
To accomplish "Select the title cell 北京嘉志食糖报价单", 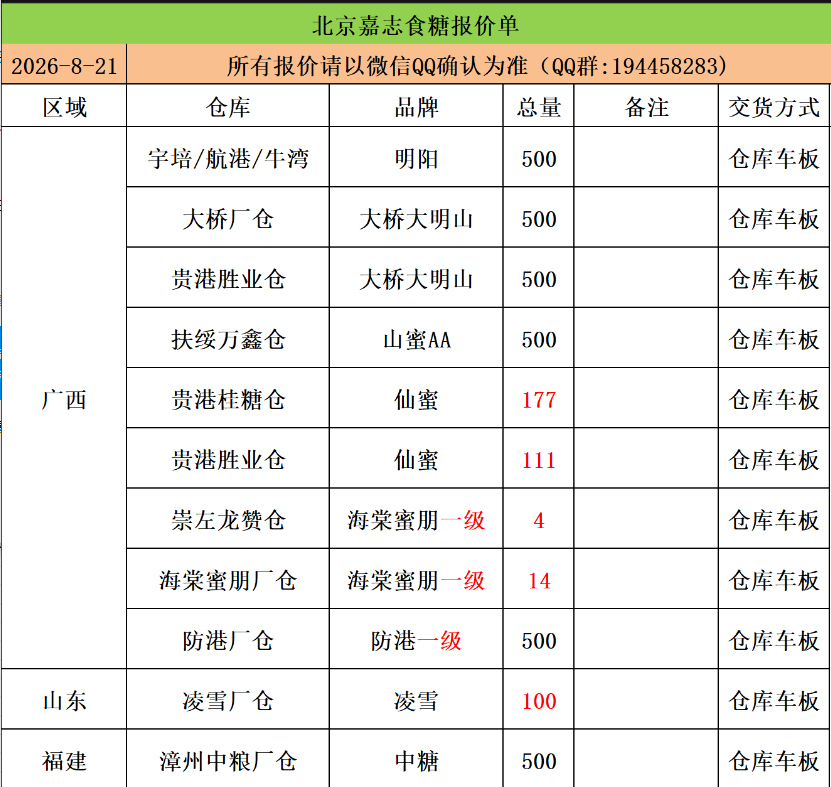I will click(x=416, y=25).
